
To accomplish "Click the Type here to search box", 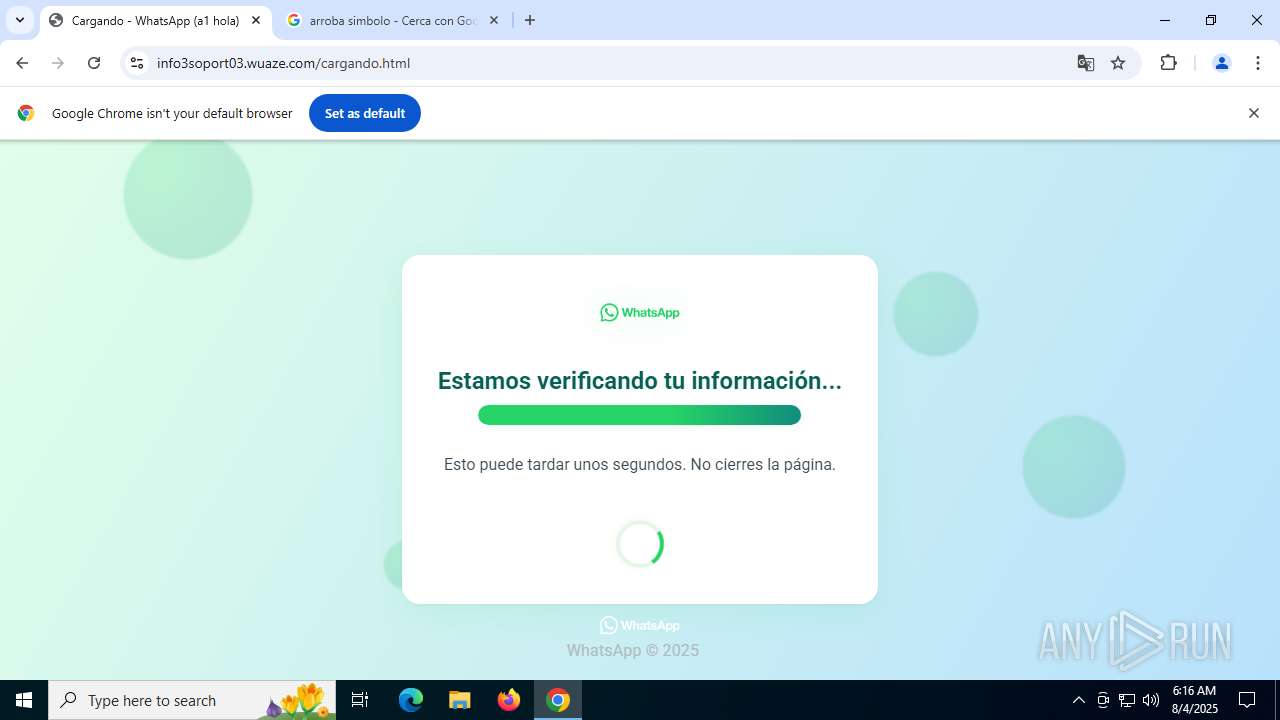I will (x=192, y=700).
